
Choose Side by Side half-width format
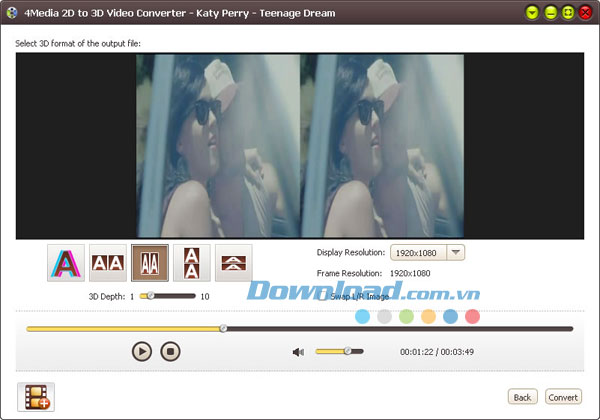tap(150, 263)
